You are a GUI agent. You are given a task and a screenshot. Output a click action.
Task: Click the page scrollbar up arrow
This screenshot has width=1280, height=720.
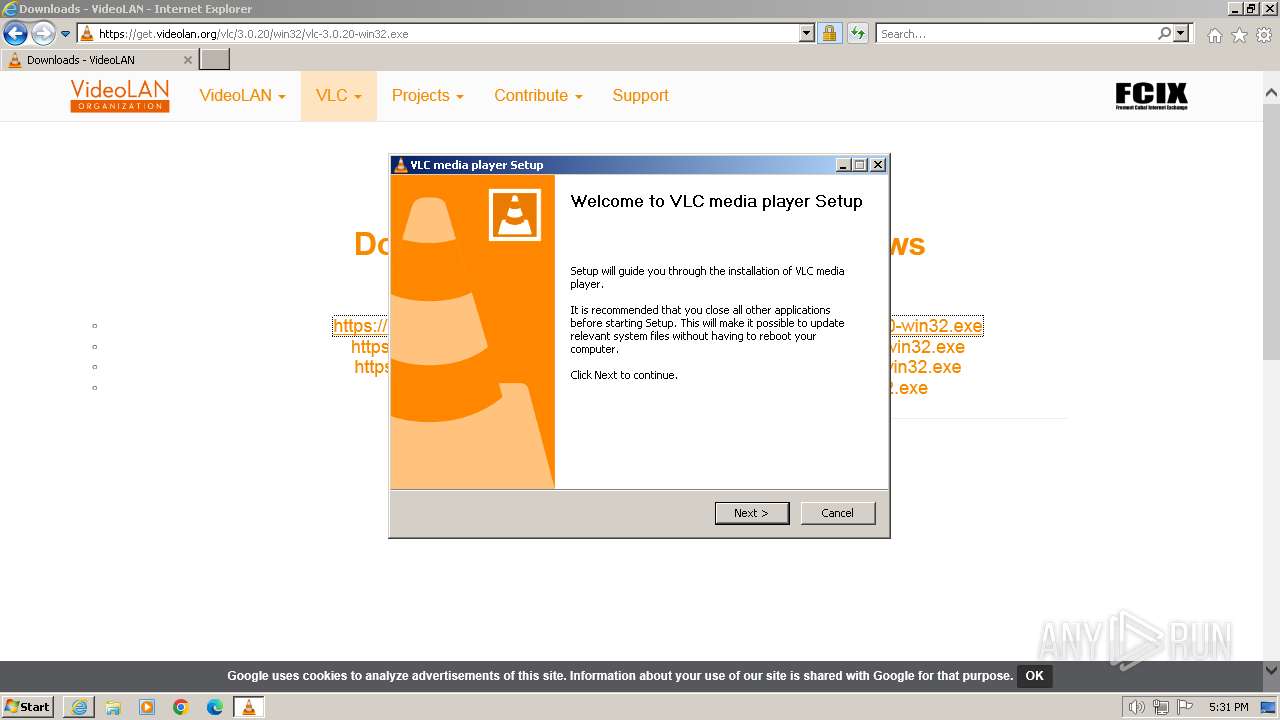[x=1271, y=93]
